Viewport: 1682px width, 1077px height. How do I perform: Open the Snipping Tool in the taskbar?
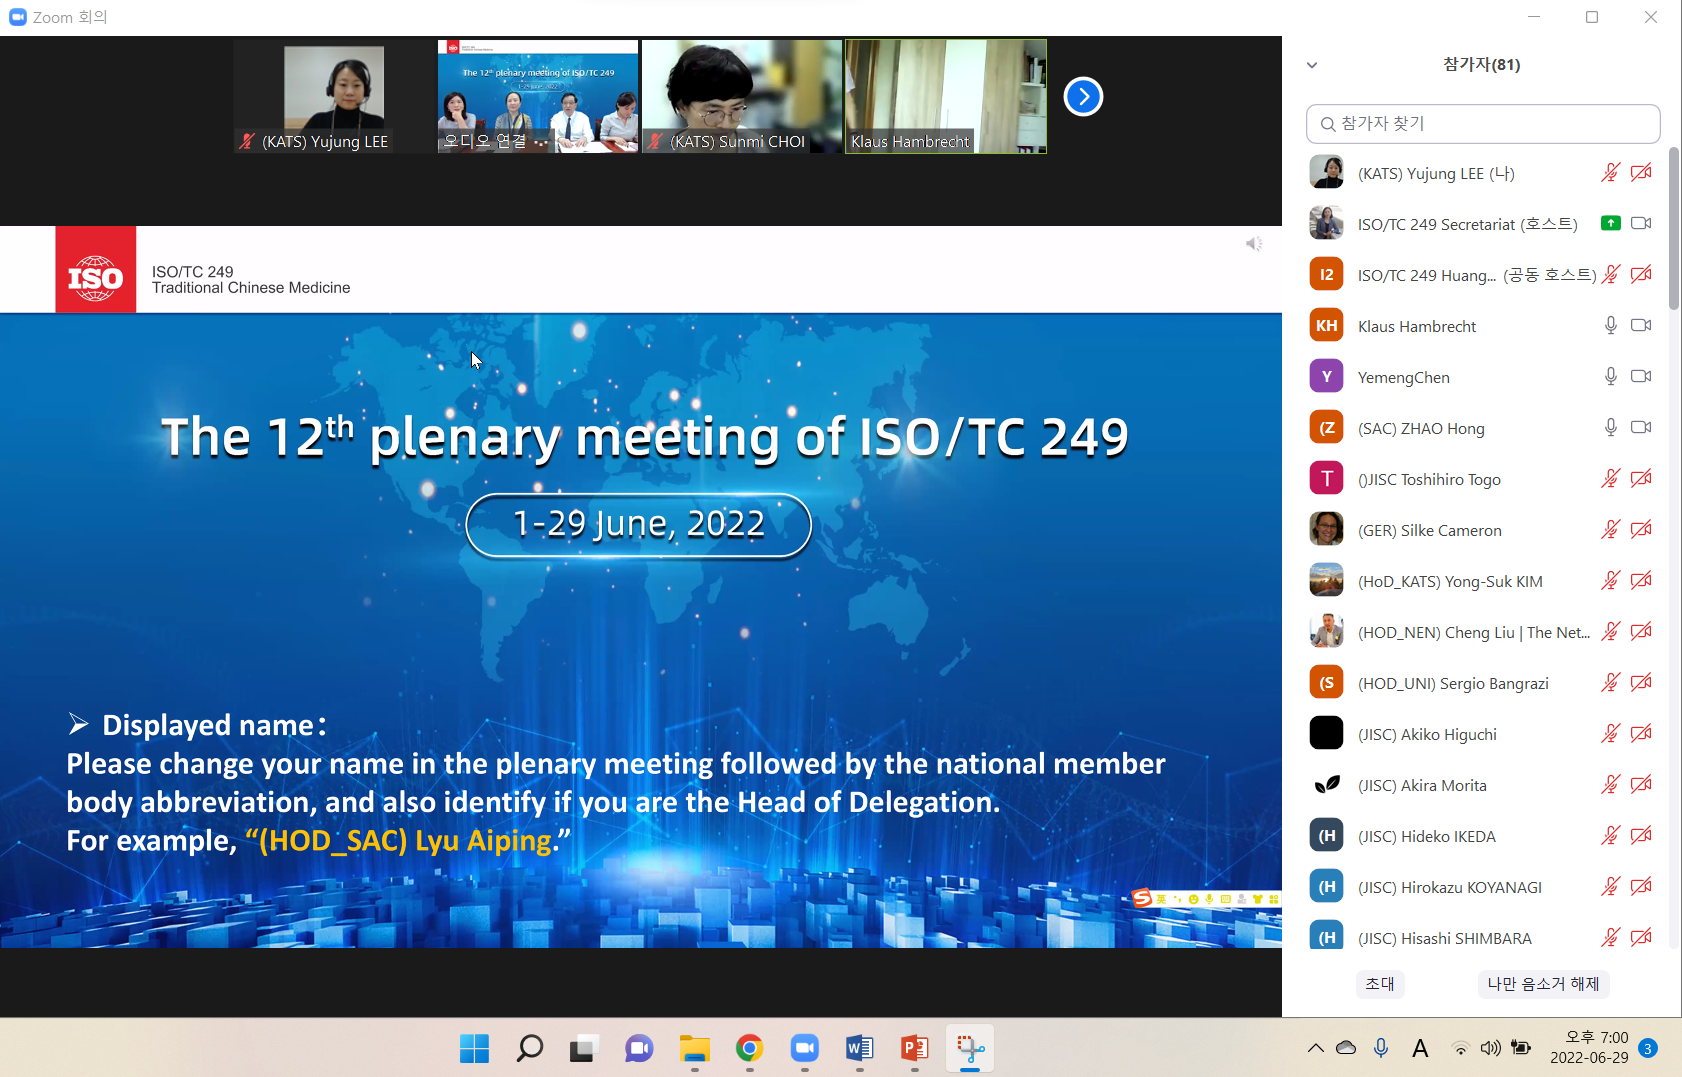(969, 1048)
